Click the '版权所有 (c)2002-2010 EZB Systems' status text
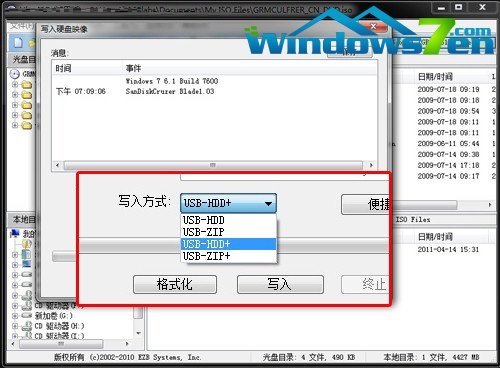This screenshot has width=500, height=368. (x=127, y=357)
